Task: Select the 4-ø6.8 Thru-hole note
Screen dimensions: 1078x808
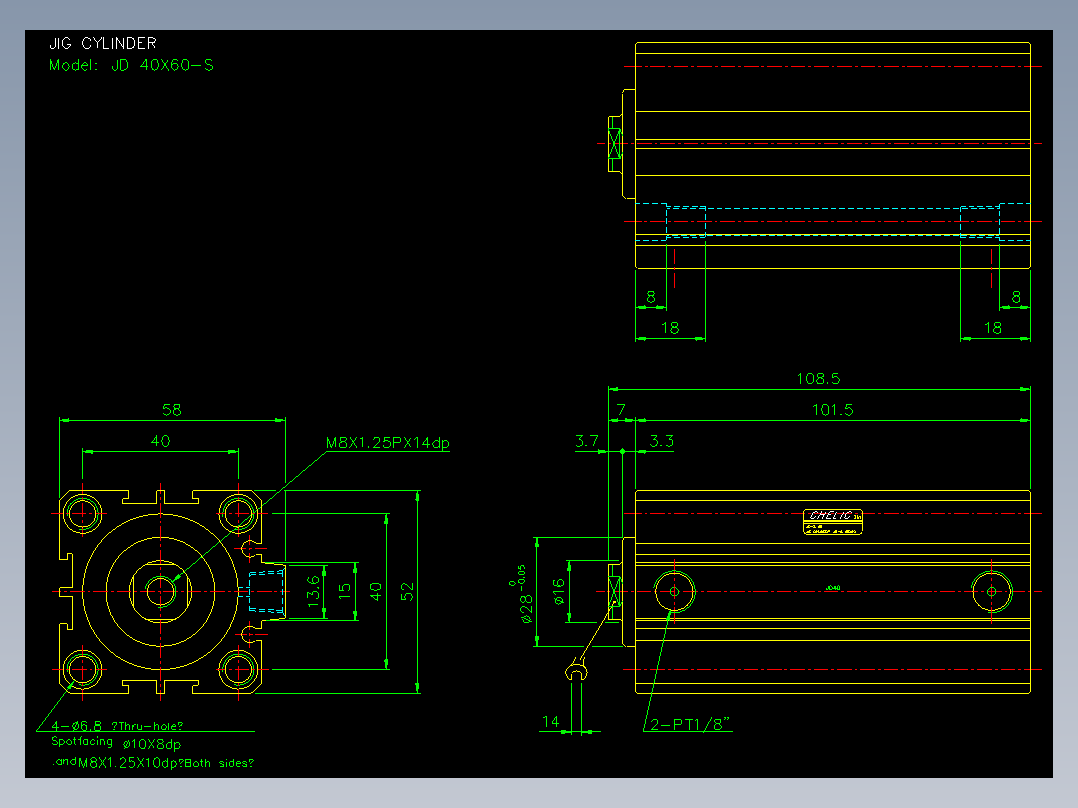Action: click(118, 726)
